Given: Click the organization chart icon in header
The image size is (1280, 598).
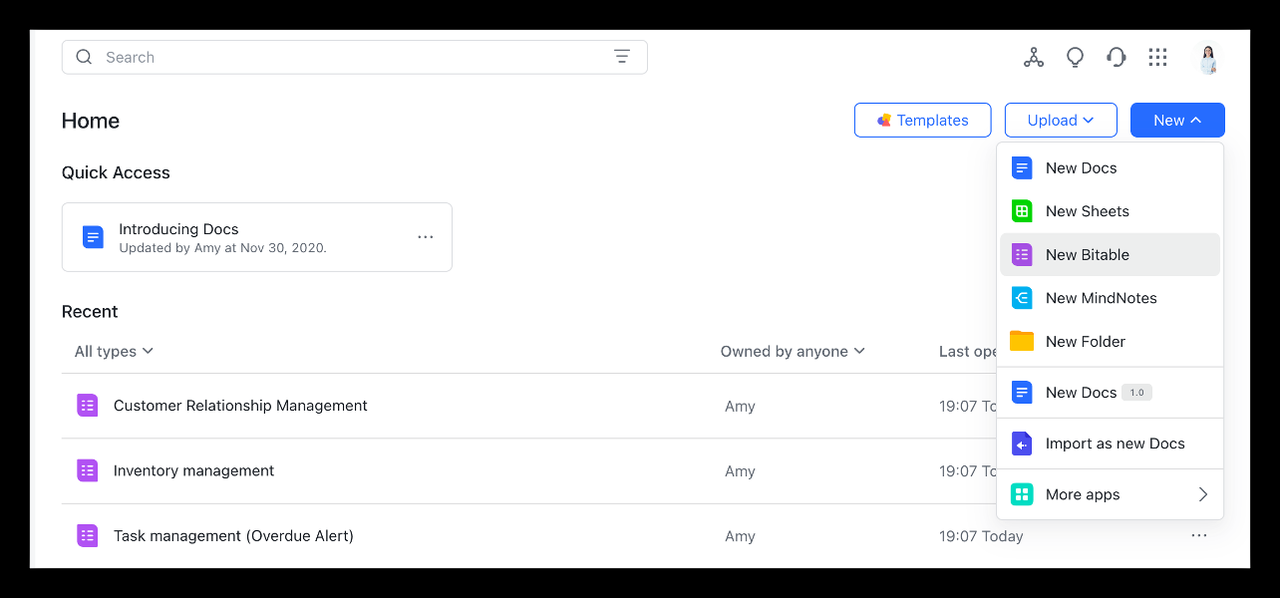Looking at the screenshot, I should point(1033,58).
